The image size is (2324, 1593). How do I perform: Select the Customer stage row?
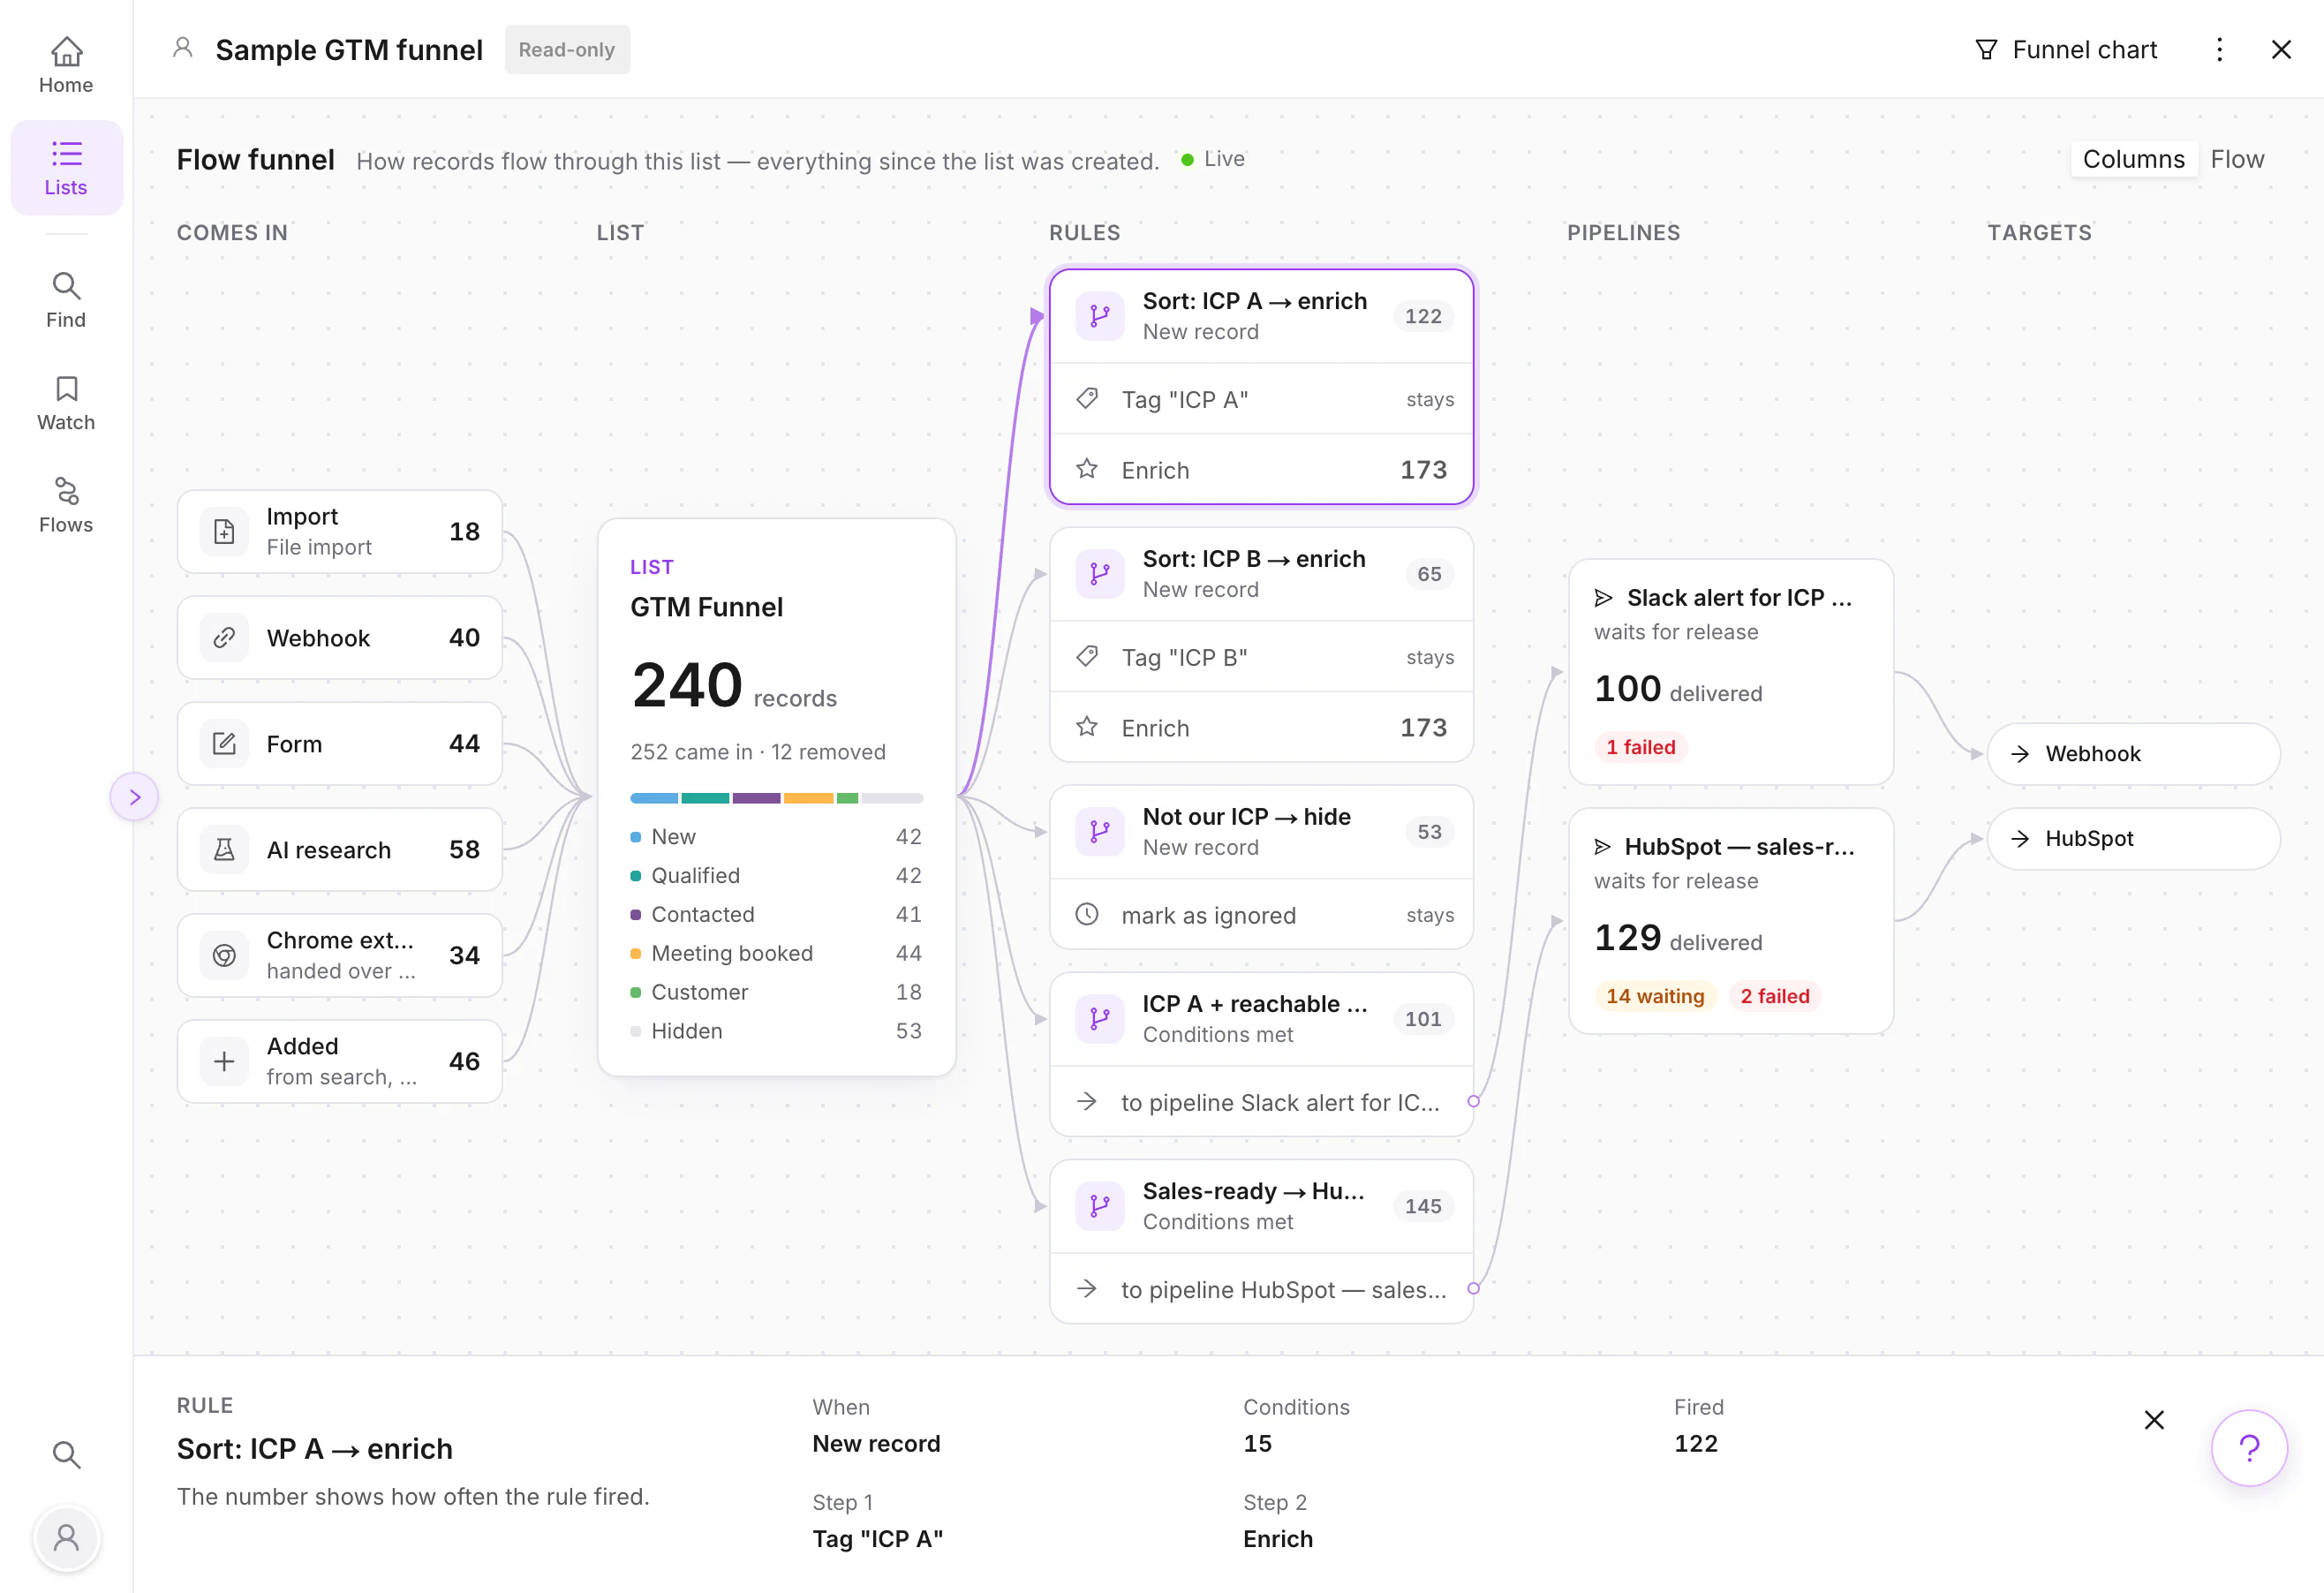point(776,992)
